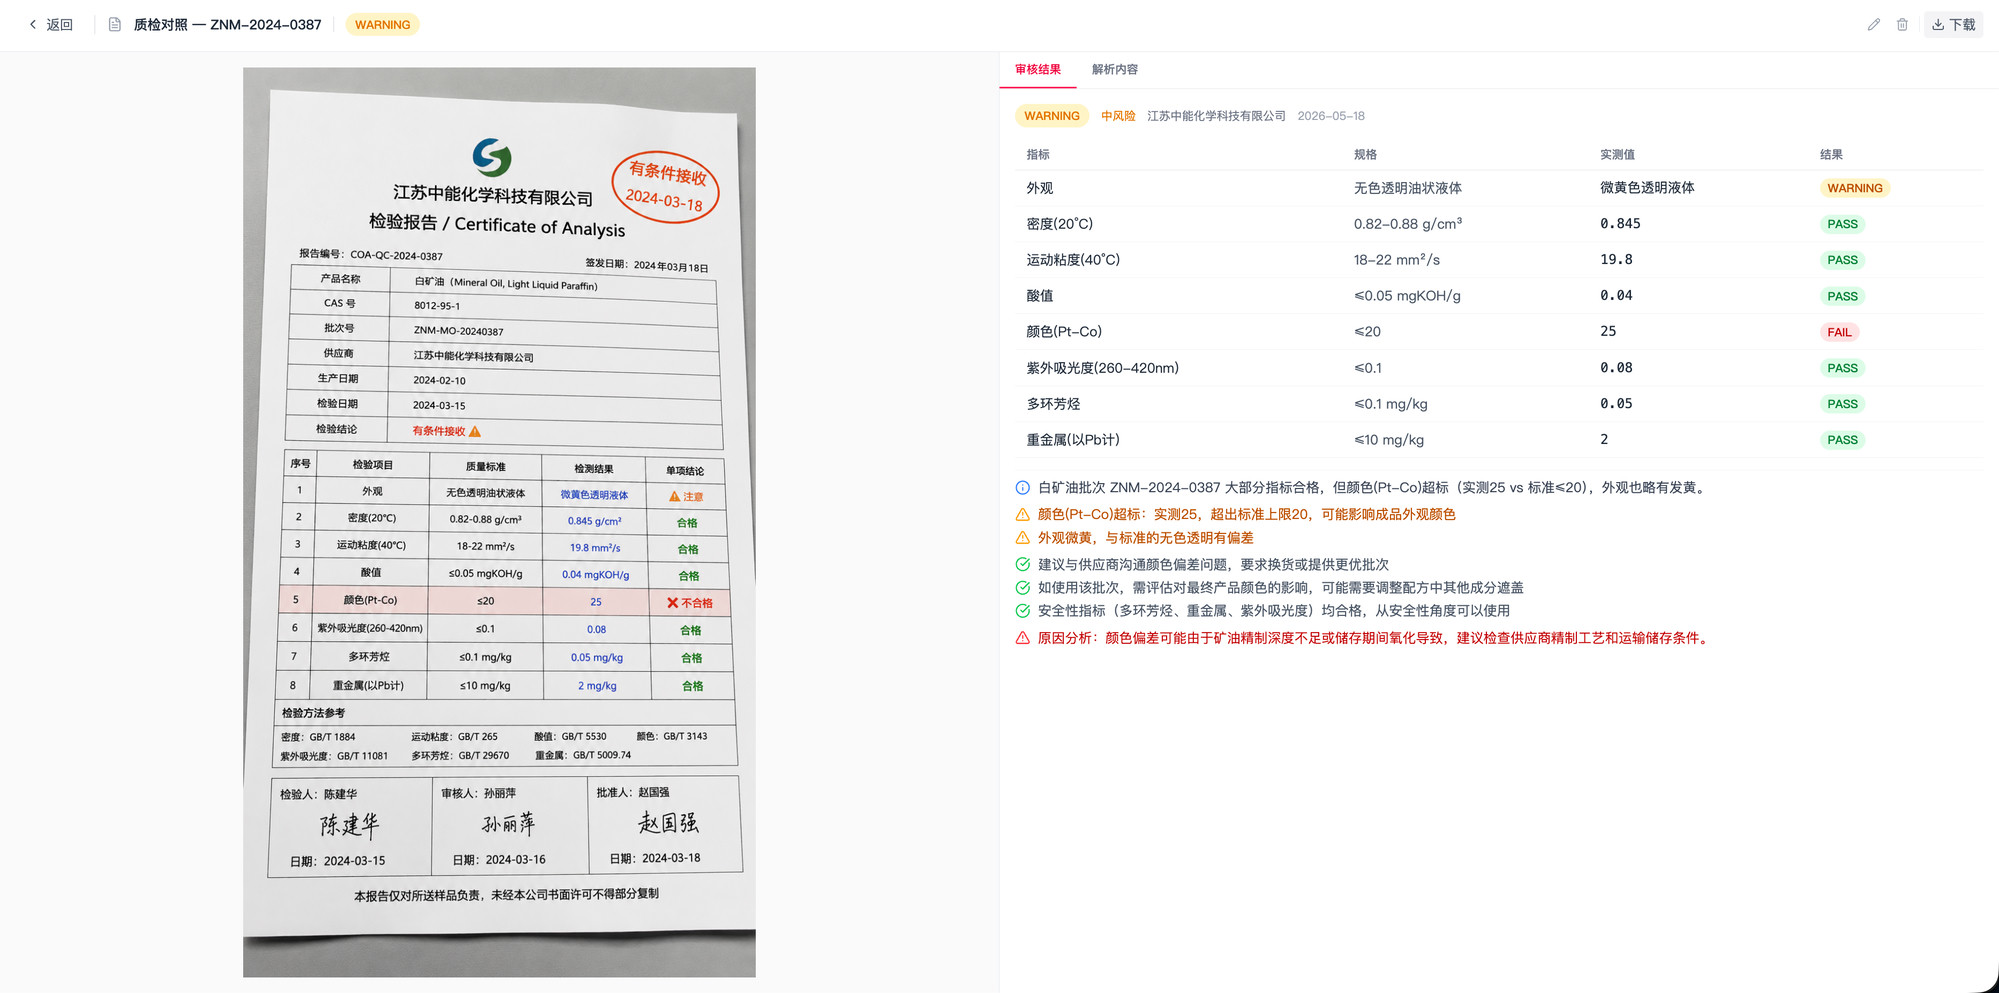
Task: Click the 中风险 risk label
Action: 1118,116
